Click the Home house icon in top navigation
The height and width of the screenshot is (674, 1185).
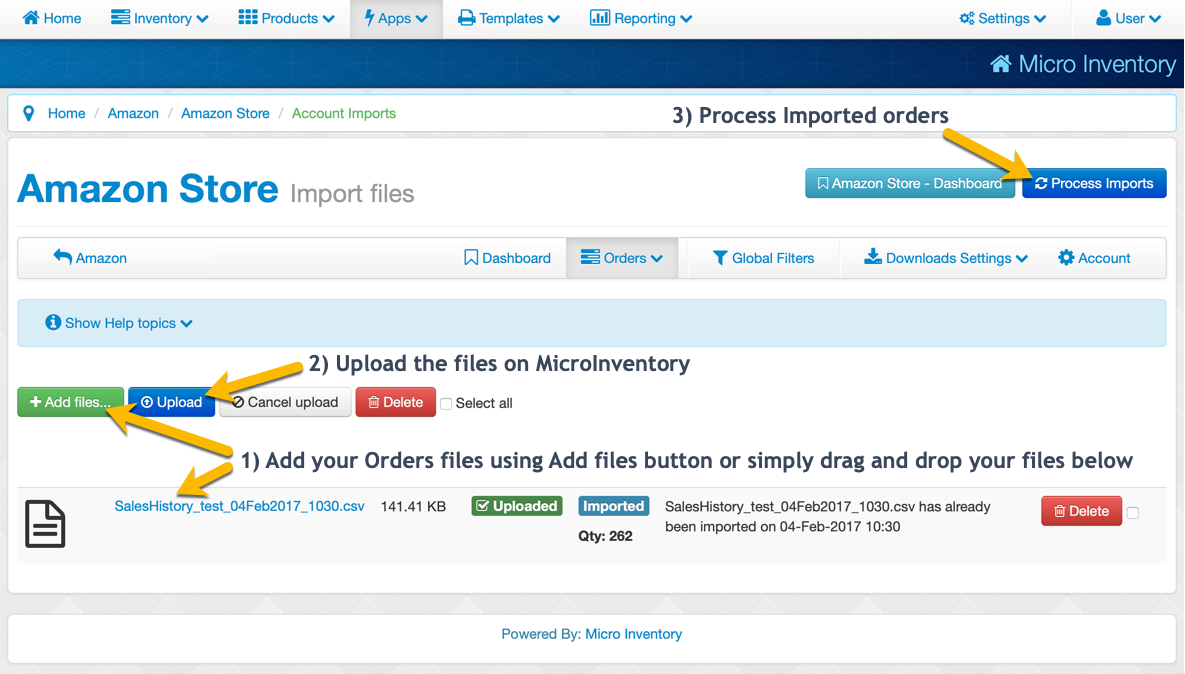(x=31, y=18)
